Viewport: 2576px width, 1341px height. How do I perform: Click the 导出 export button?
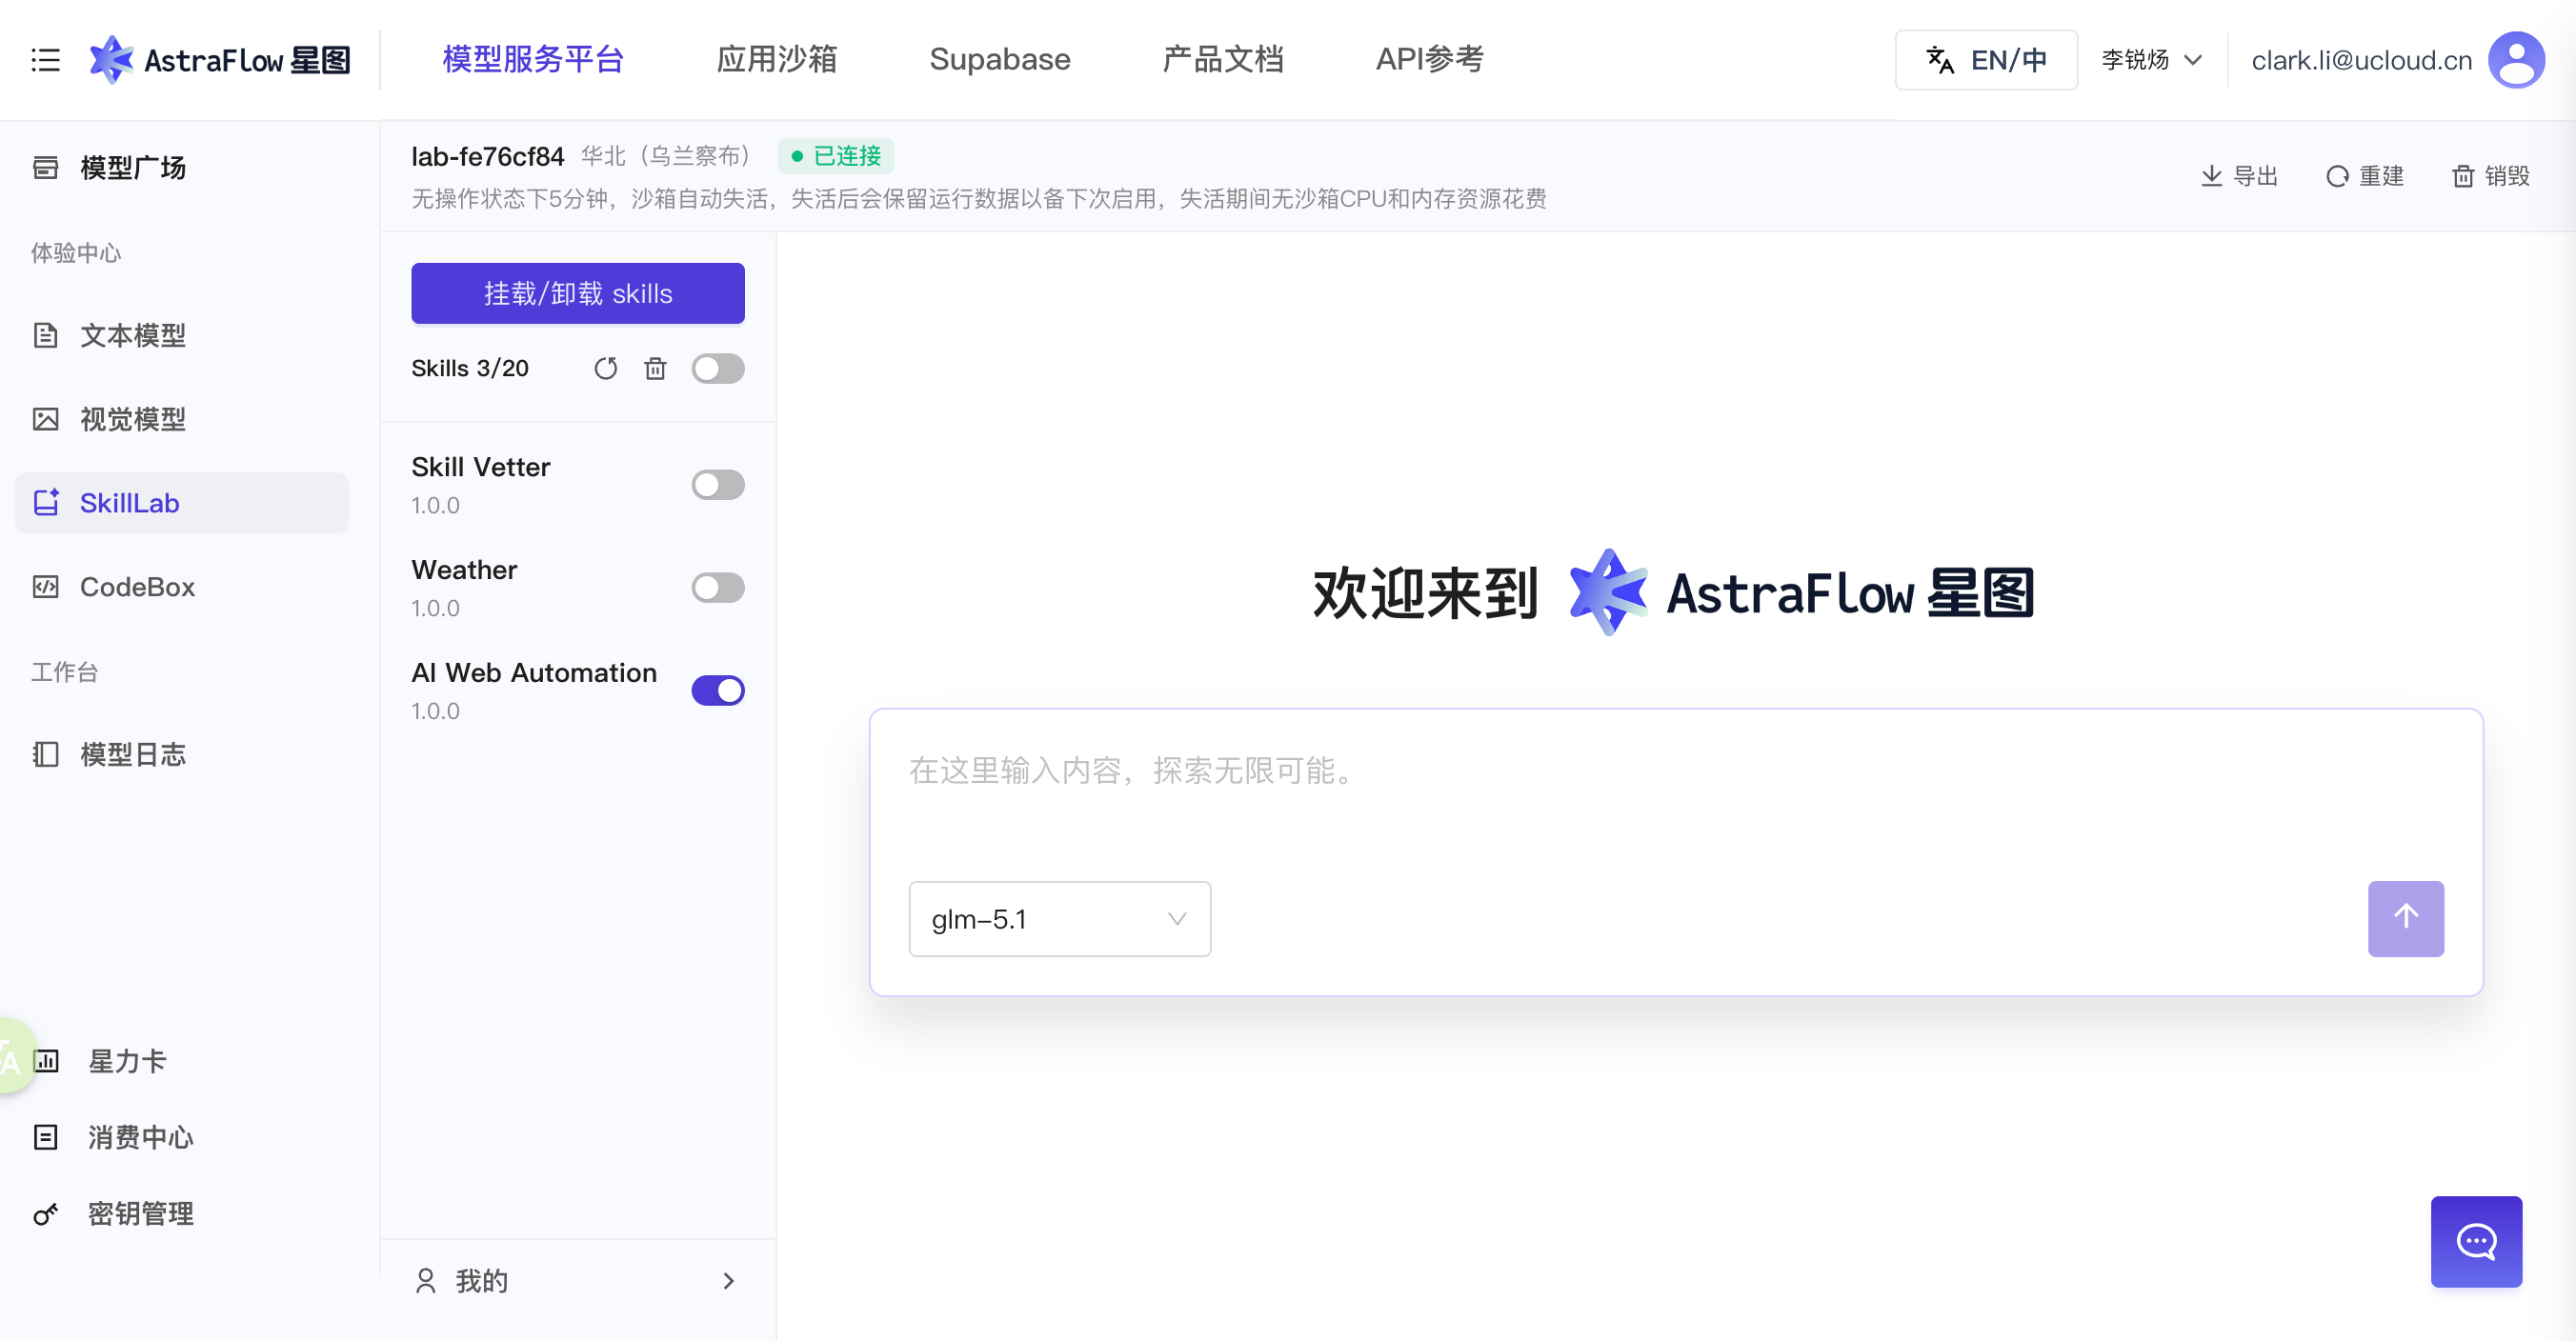(2240, 176)
